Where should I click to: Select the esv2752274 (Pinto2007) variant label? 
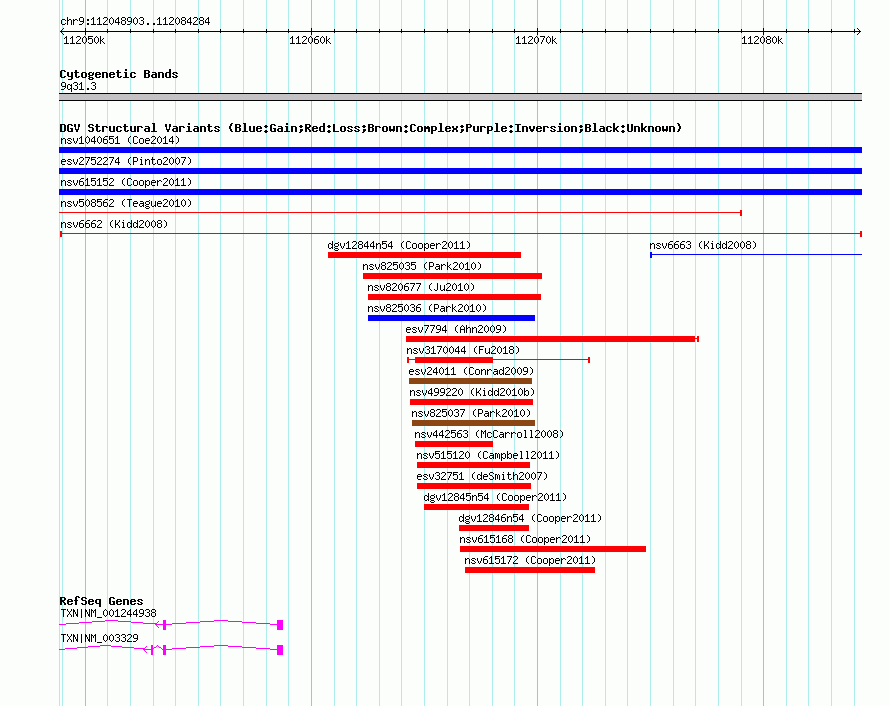[126, 161]
